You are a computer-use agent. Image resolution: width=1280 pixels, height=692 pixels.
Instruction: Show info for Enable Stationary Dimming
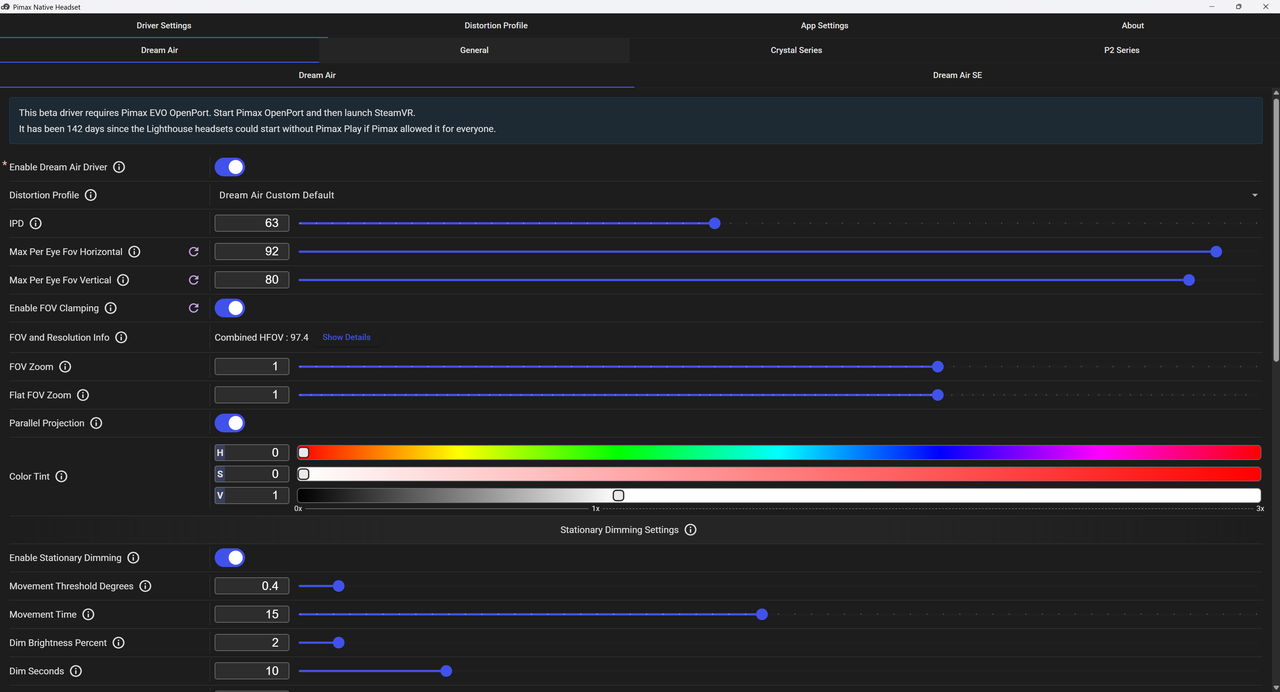133,558
